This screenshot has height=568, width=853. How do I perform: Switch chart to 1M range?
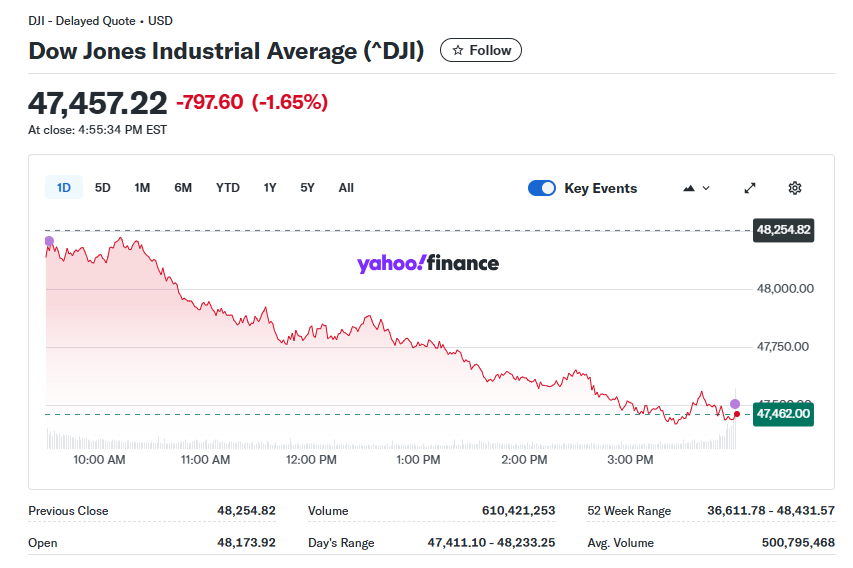click(142, 188)
